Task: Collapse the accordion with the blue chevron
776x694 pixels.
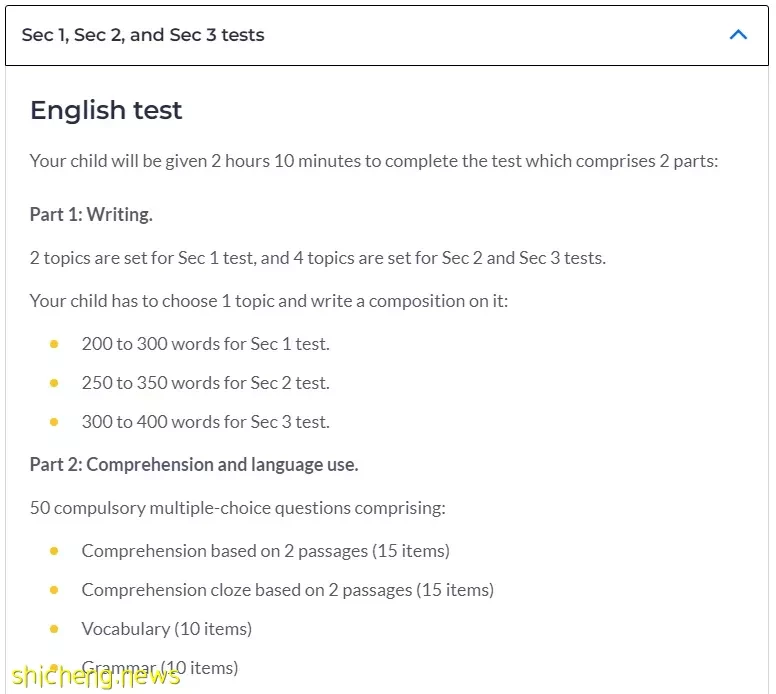Action: (738, 35)
